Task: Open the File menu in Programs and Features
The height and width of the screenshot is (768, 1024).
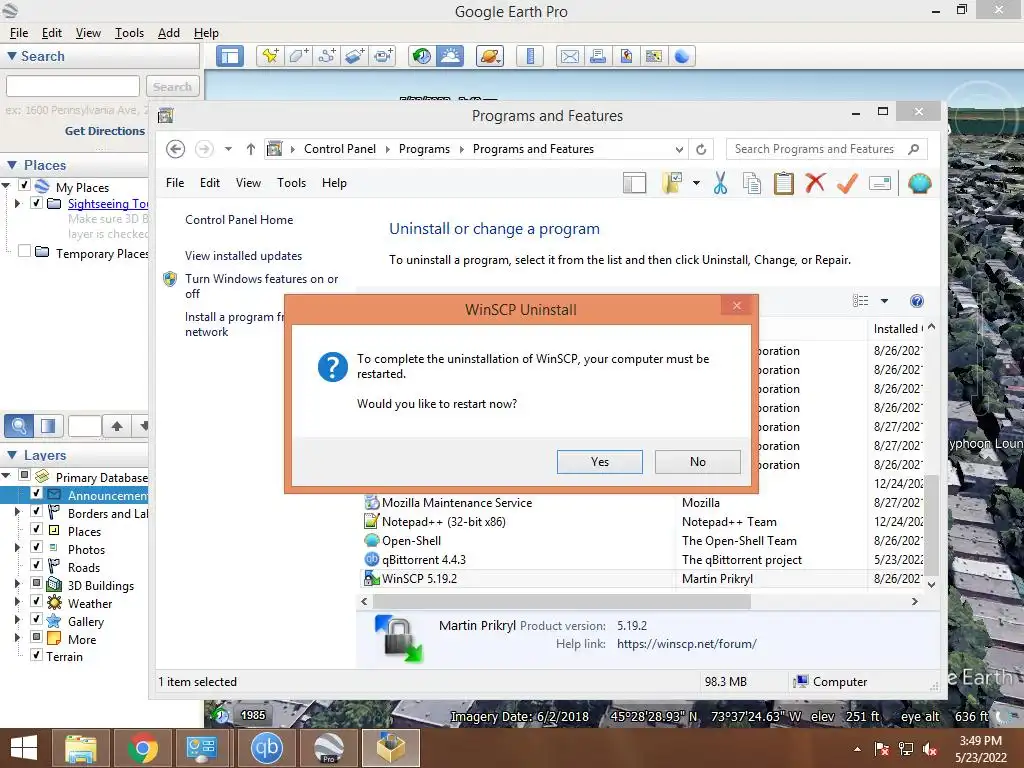Action: coord(175,183)
